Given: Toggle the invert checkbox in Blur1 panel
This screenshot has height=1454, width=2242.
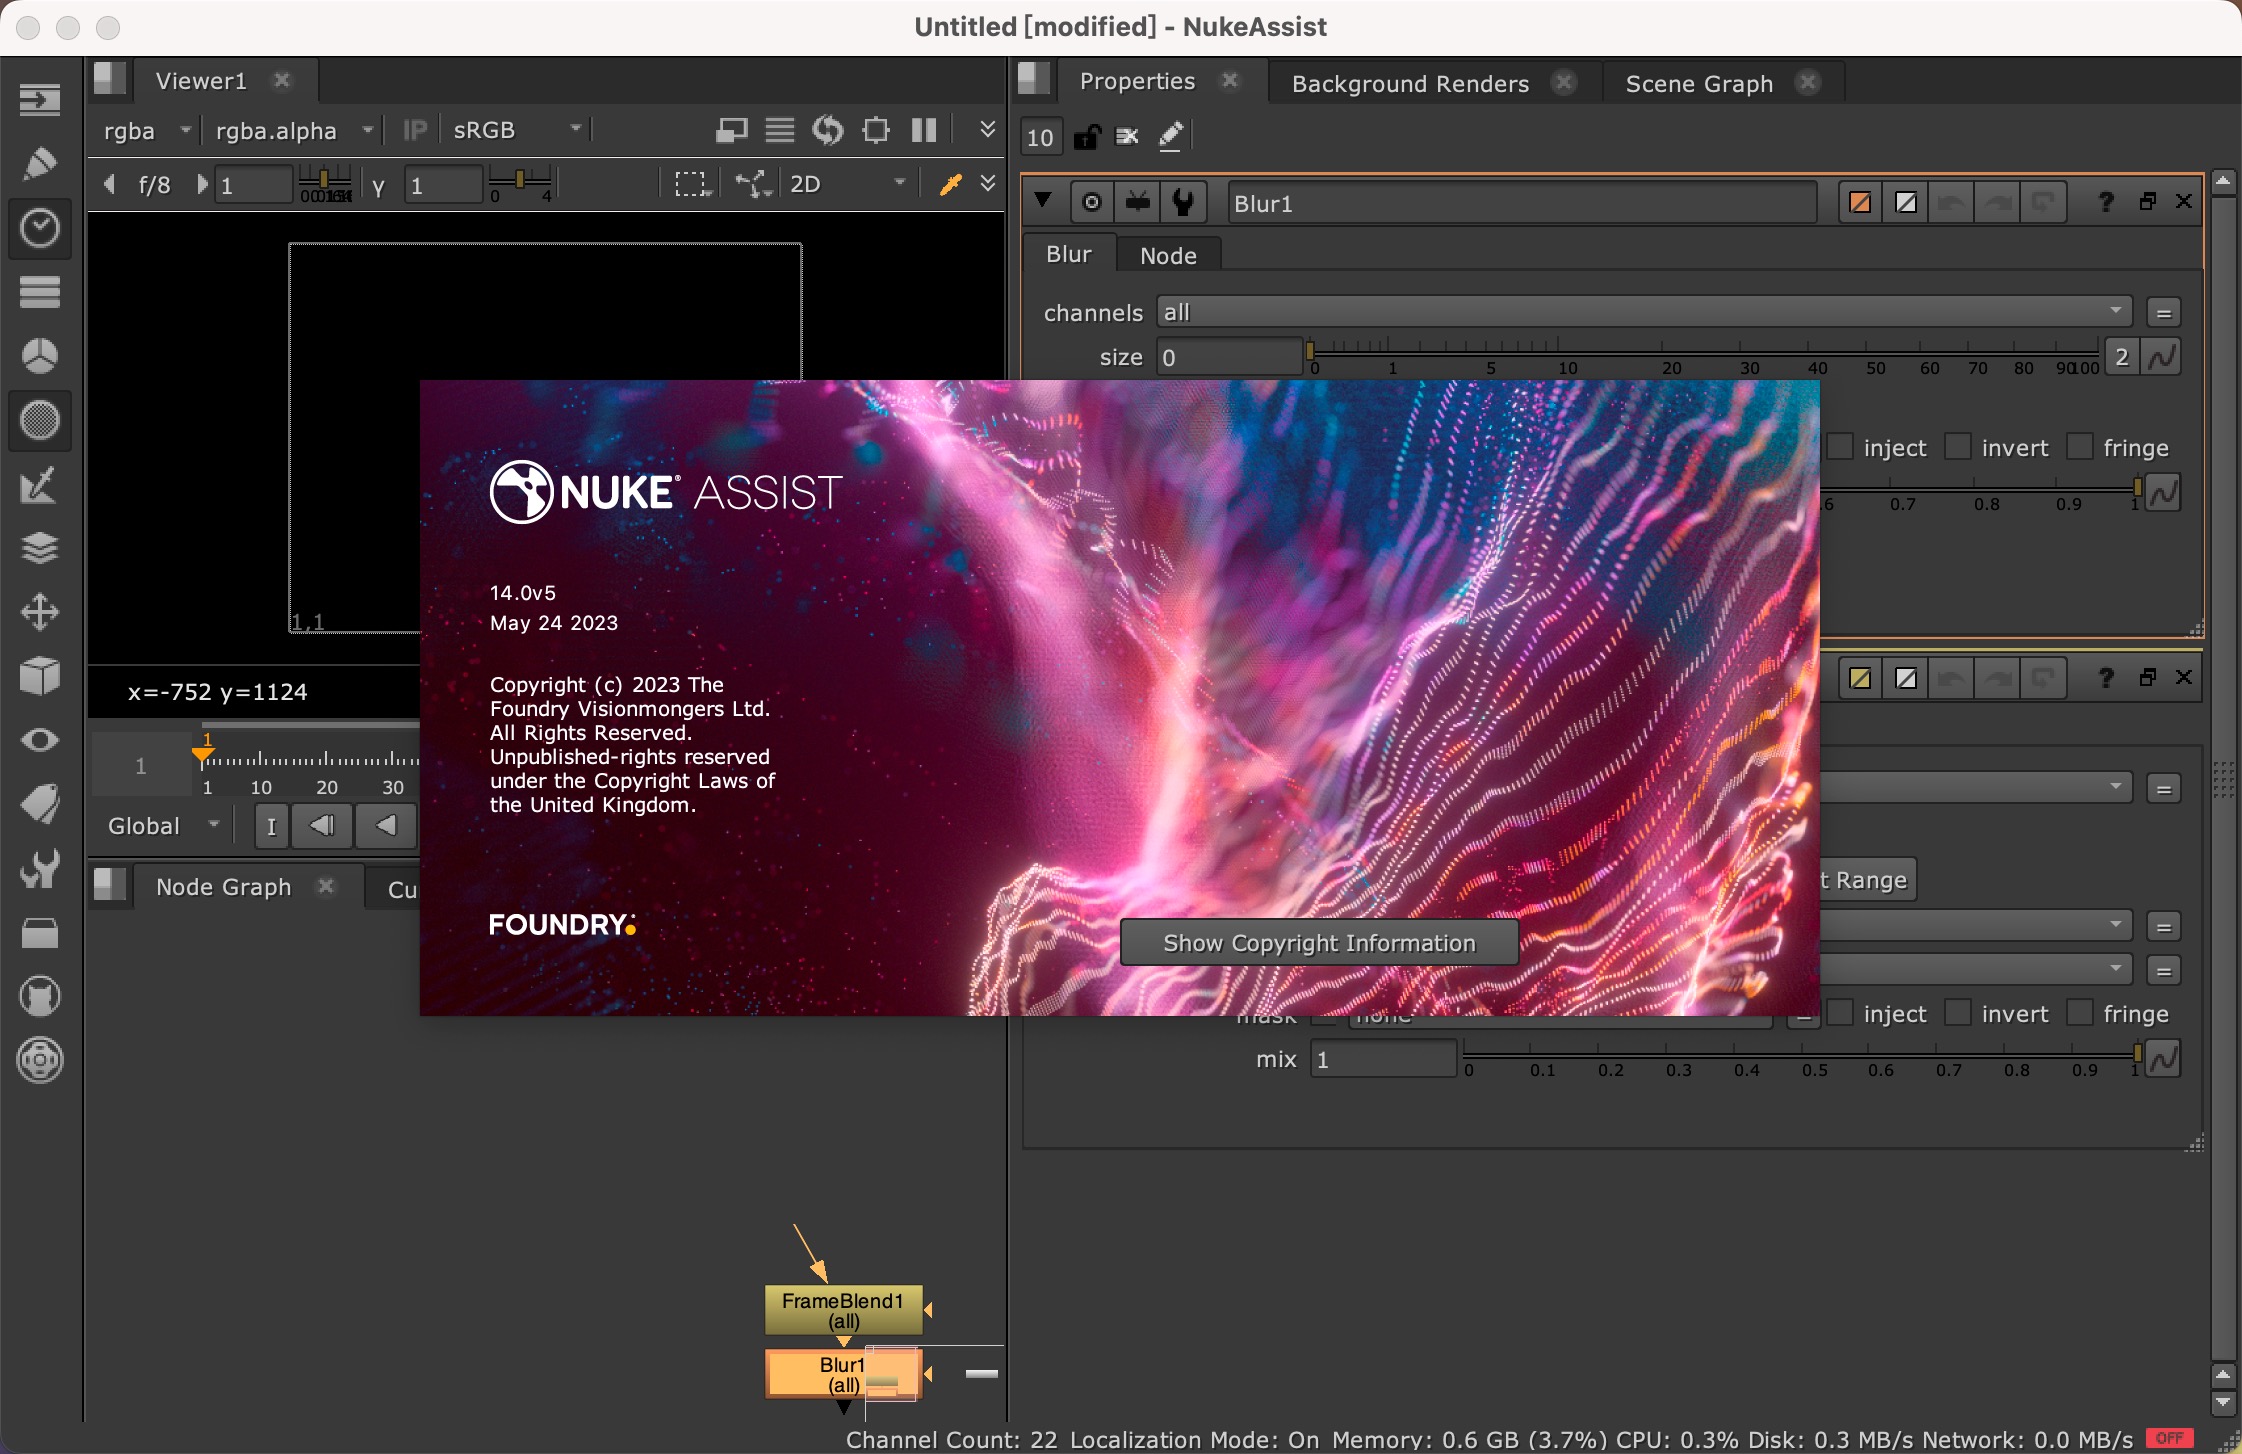Looking at the screenshot, I should click(x=1958, y=446).
